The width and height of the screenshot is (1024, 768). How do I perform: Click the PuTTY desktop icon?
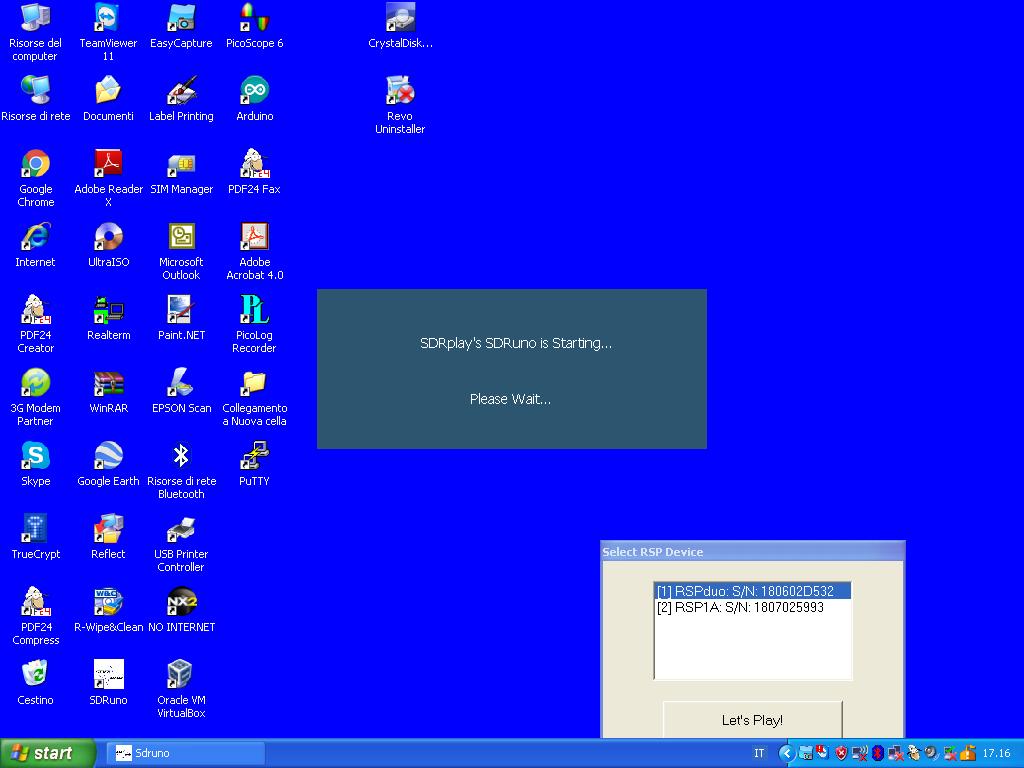(254, 456)
